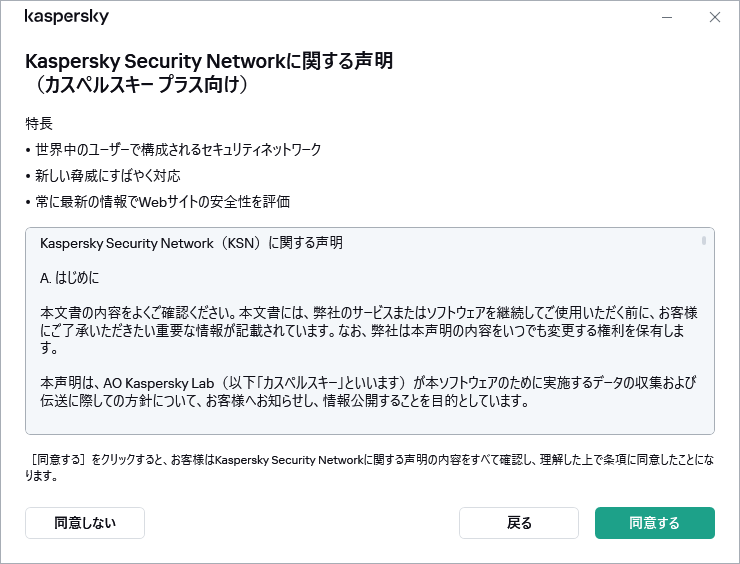Click the （カスペルスキー プラス向け） subtitle line
The height and width of the screenshot is (564, 740).
click(x=137, y=86)
